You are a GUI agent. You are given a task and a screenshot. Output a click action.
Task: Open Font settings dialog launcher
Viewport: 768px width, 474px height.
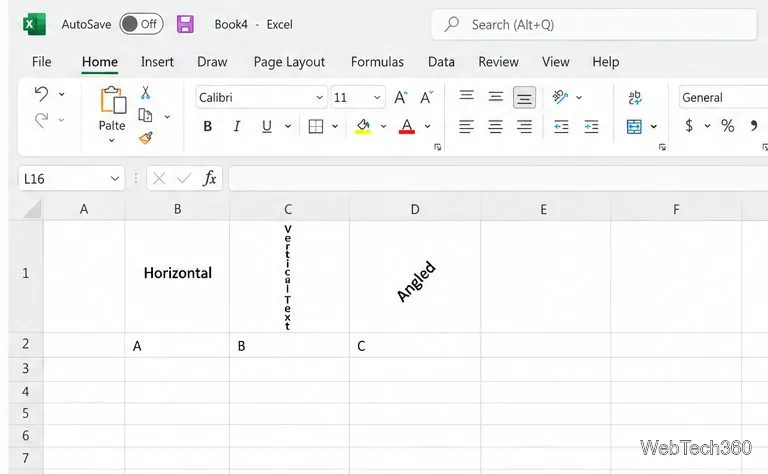tap(437, 147)
